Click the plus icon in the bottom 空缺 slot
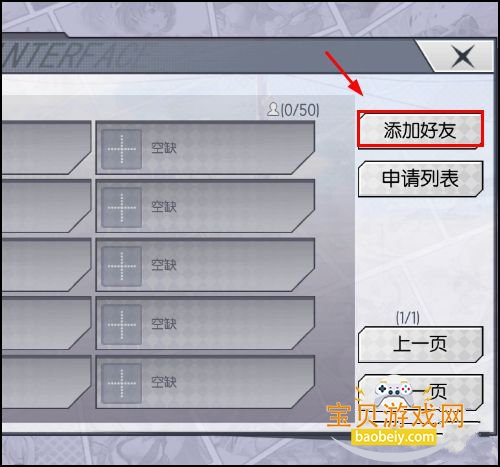Viewport: 500px width, 467px height. pyautogui.click(x=122, y=383)
